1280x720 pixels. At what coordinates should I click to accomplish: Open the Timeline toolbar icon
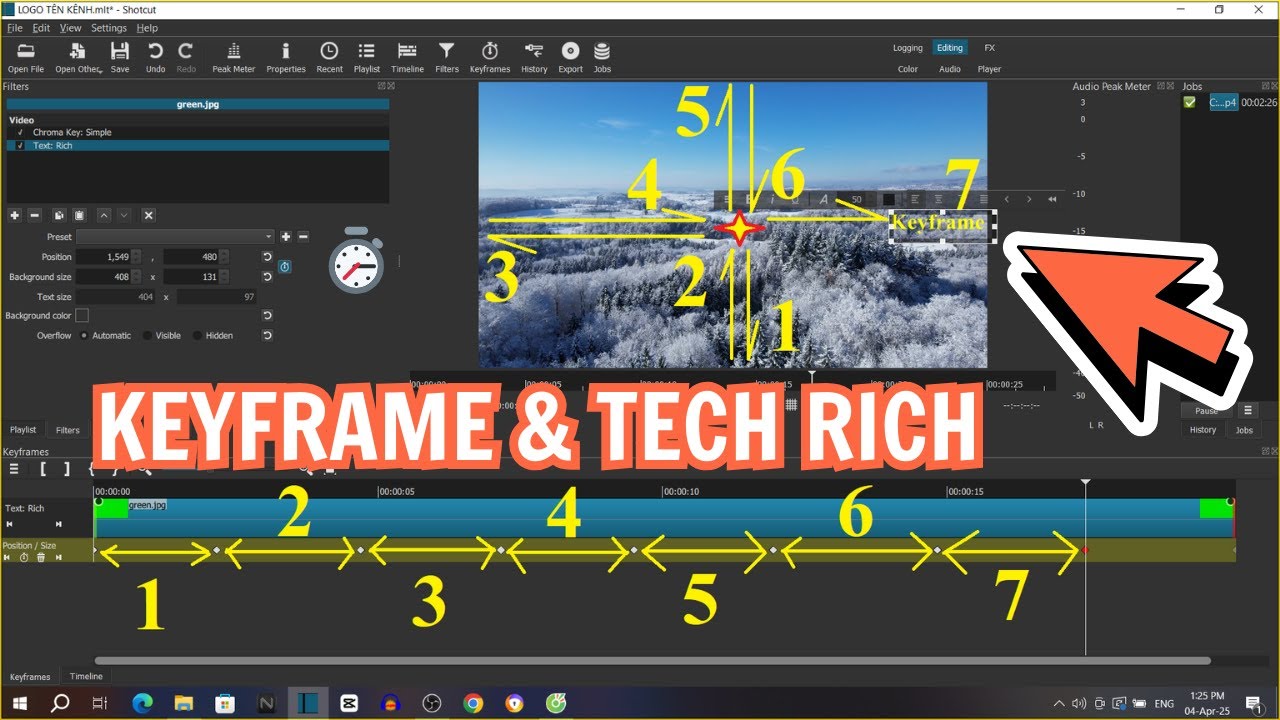(407, 51)
